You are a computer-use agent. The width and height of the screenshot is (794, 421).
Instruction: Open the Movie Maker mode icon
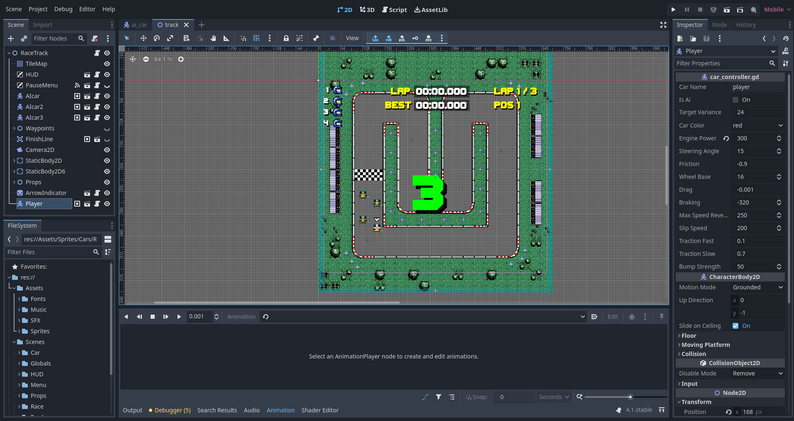click(753, 10)
